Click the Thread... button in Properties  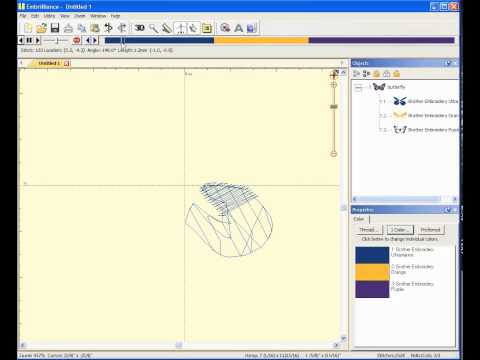[368, 230]
